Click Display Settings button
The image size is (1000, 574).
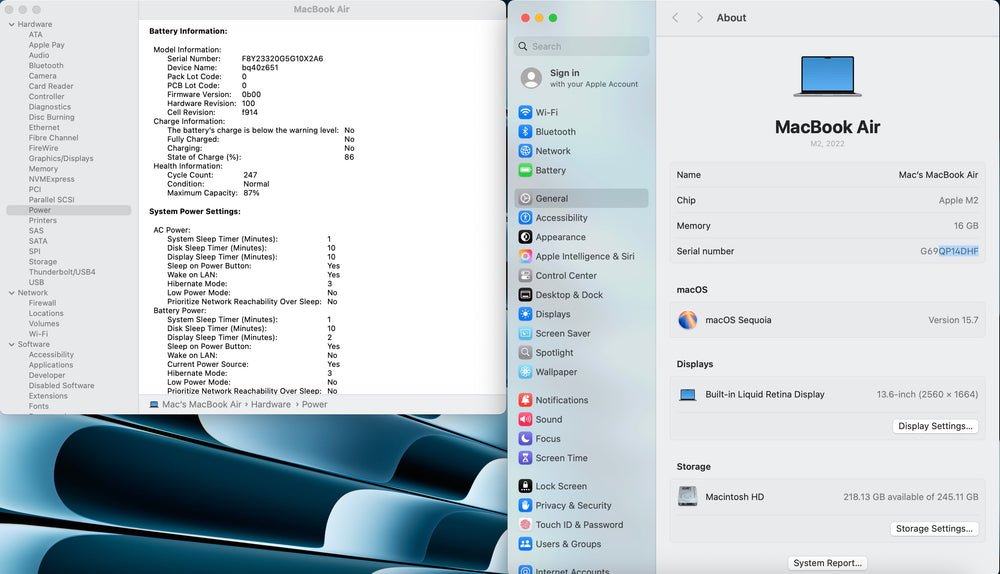pyautogui.click(x=935, y=426)
